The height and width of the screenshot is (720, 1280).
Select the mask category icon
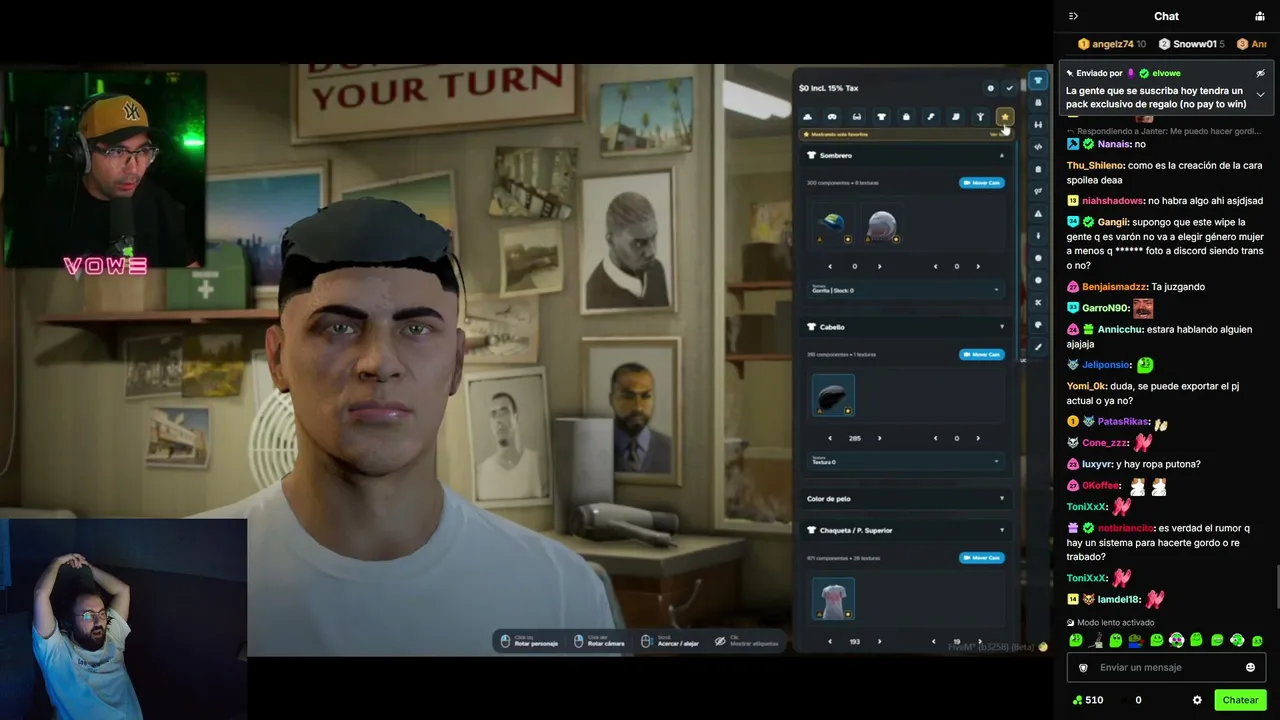tap(832, 117)
